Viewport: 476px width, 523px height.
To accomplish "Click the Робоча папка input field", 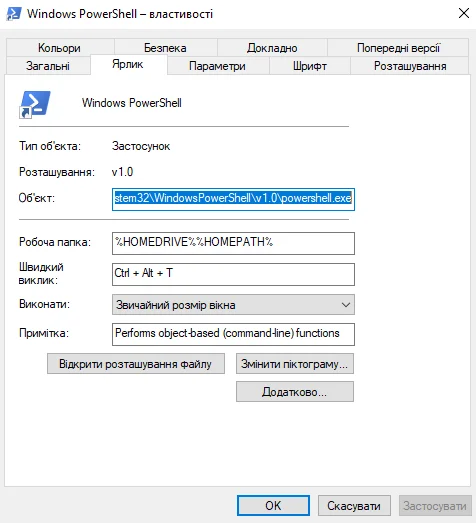I will point(233,243).
